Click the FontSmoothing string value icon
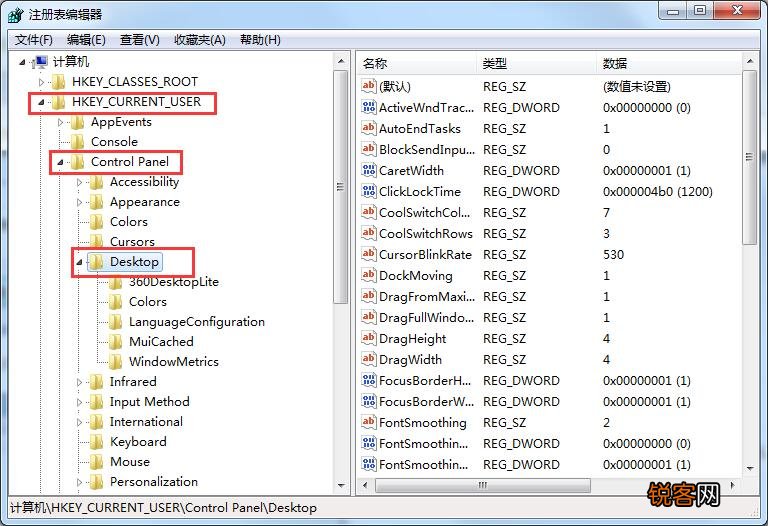Viewport: 768px width, 526px height. point(368,422)
